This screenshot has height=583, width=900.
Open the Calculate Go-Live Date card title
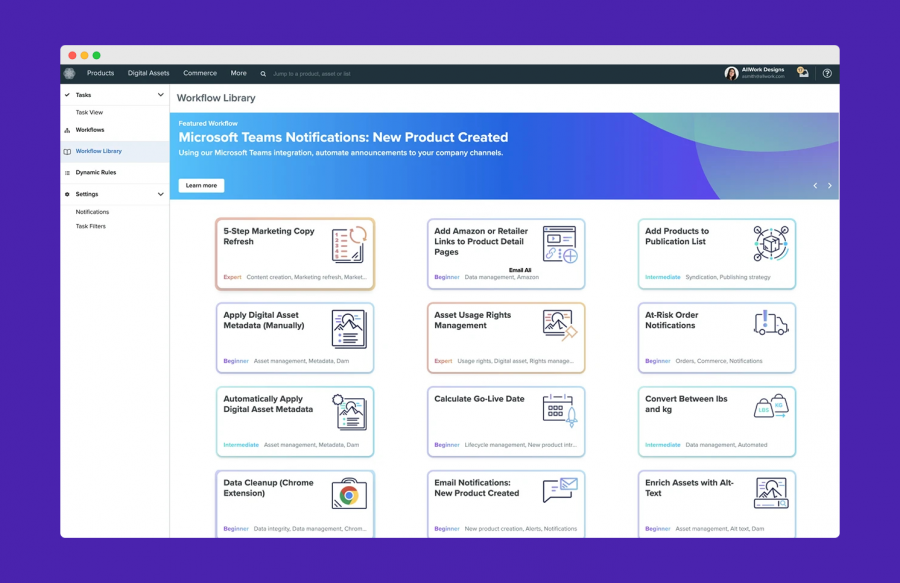(x=479, y=399)
